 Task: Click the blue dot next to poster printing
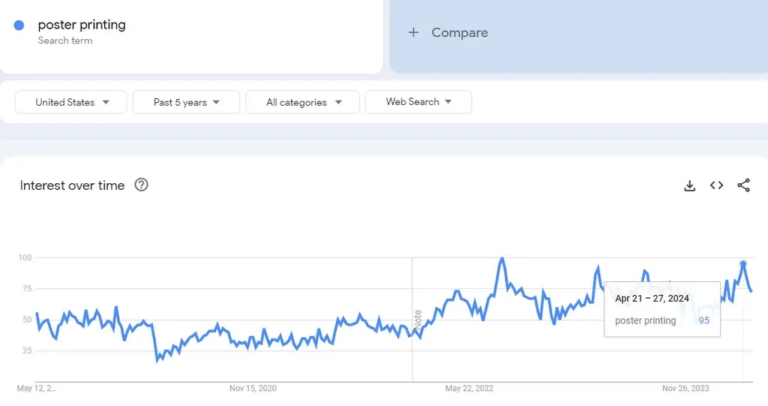19,25
